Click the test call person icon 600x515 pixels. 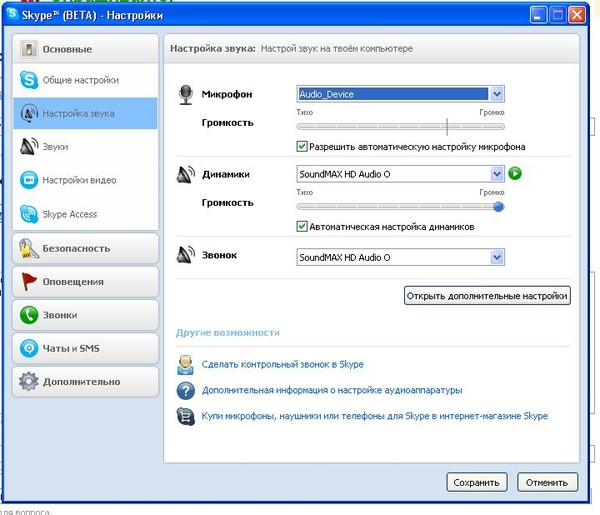coord(186,365)
